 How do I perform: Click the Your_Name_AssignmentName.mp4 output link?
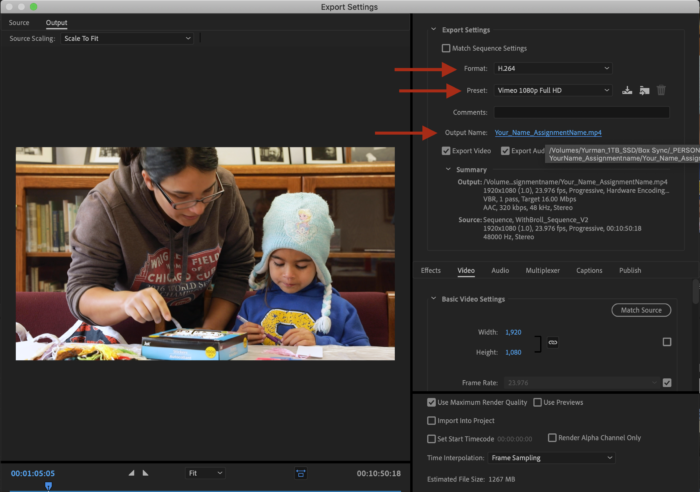point(547,132)
